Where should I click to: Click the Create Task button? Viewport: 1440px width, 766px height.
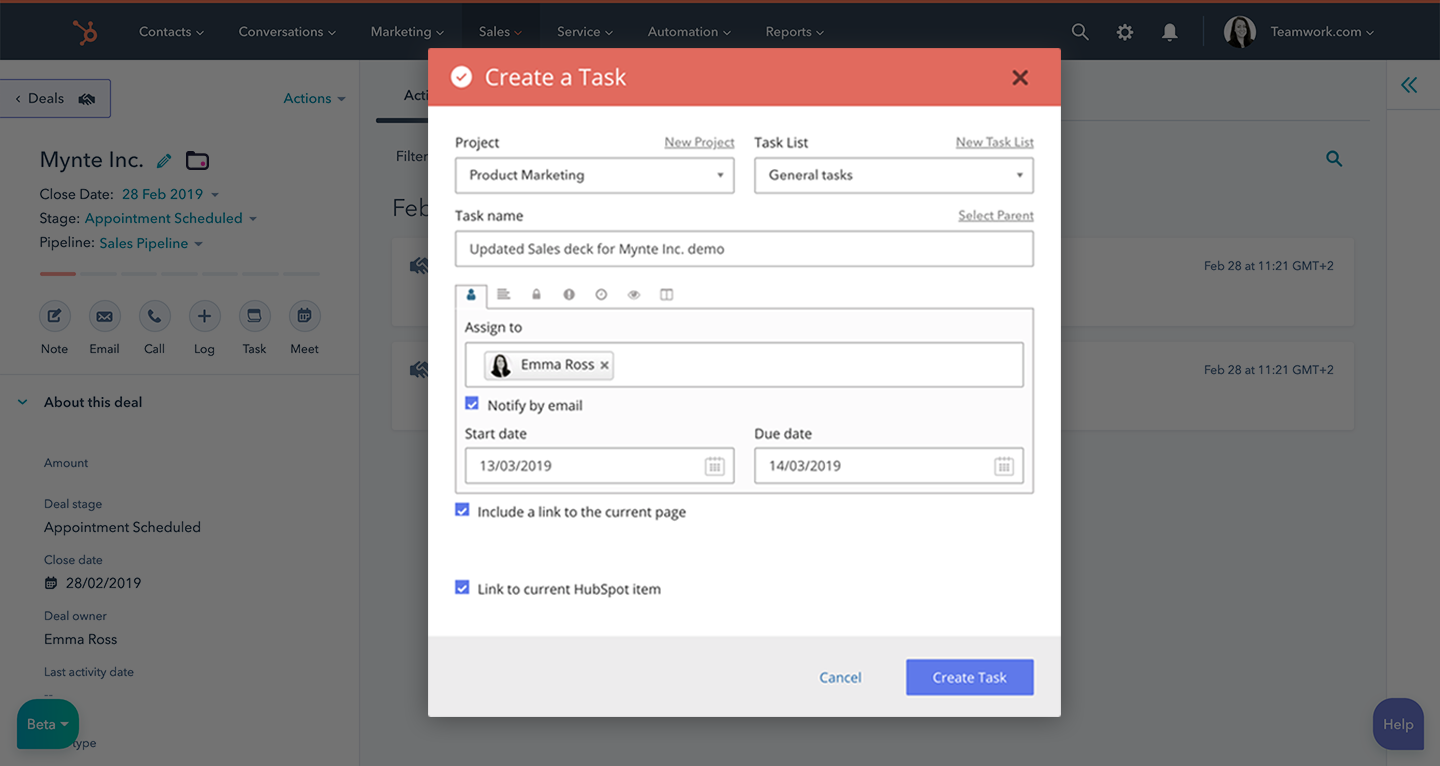pyautogui.click(x=970, y=677)
